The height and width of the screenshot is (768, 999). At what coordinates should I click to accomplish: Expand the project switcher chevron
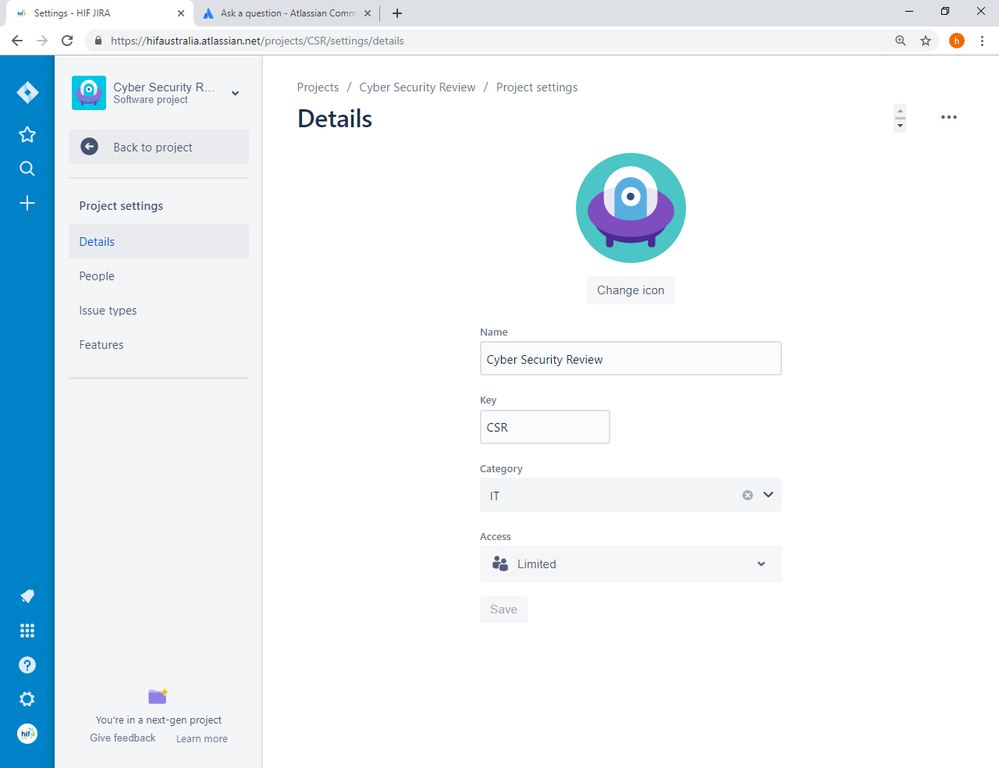coord(235,93)
